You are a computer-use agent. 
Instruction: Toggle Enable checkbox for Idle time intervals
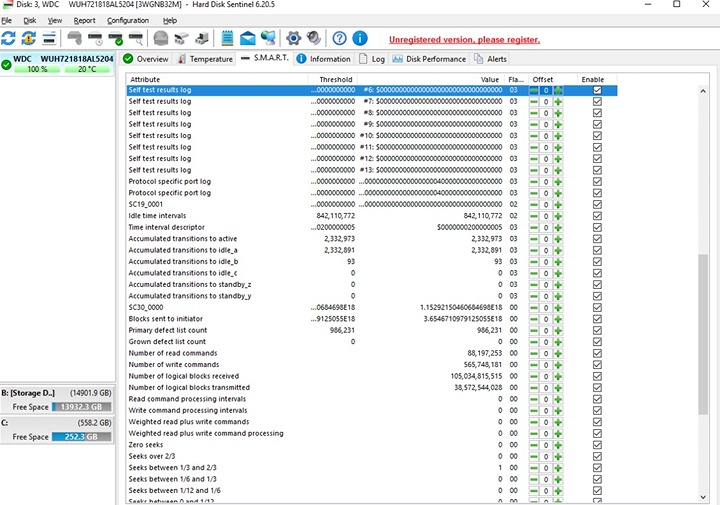pos(597,216)
